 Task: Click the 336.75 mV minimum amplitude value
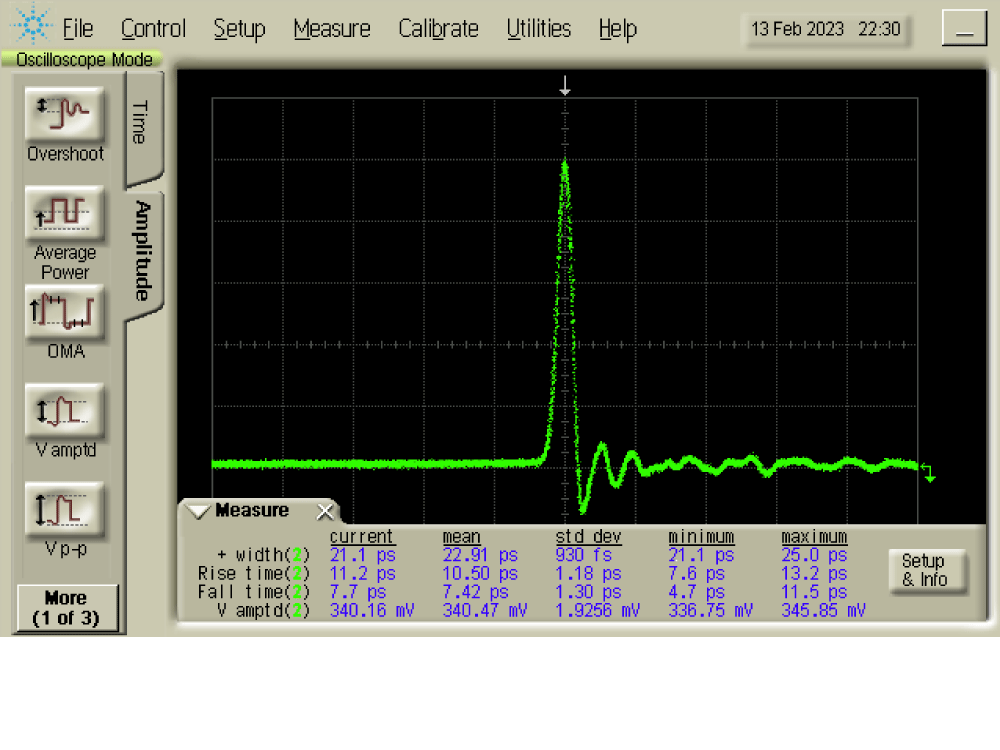710,610
